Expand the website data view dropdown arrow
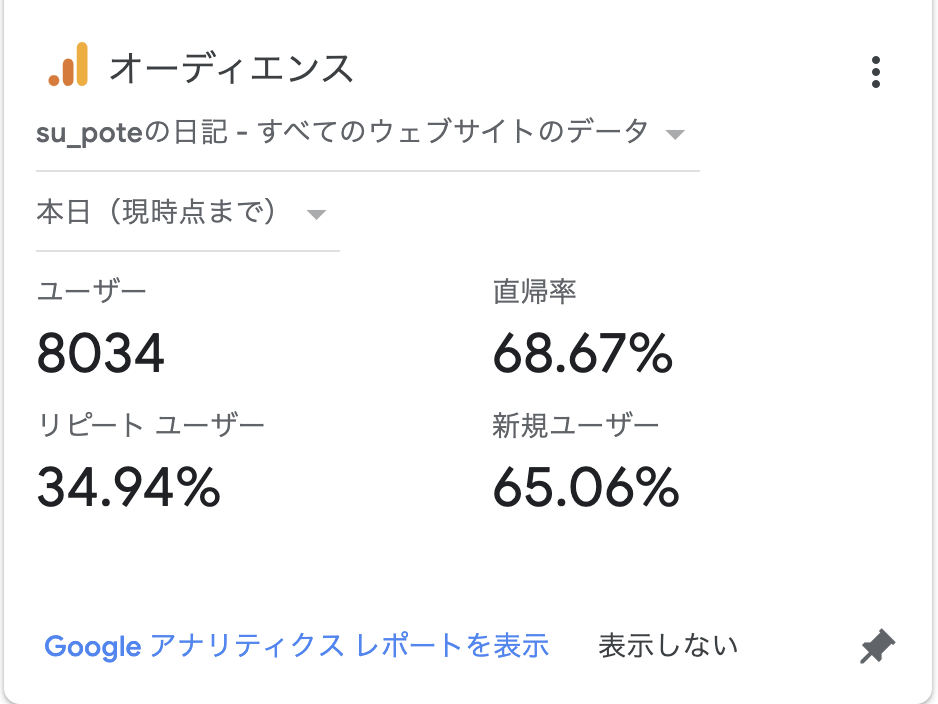938x704 pixels. [x=675, y=135]
